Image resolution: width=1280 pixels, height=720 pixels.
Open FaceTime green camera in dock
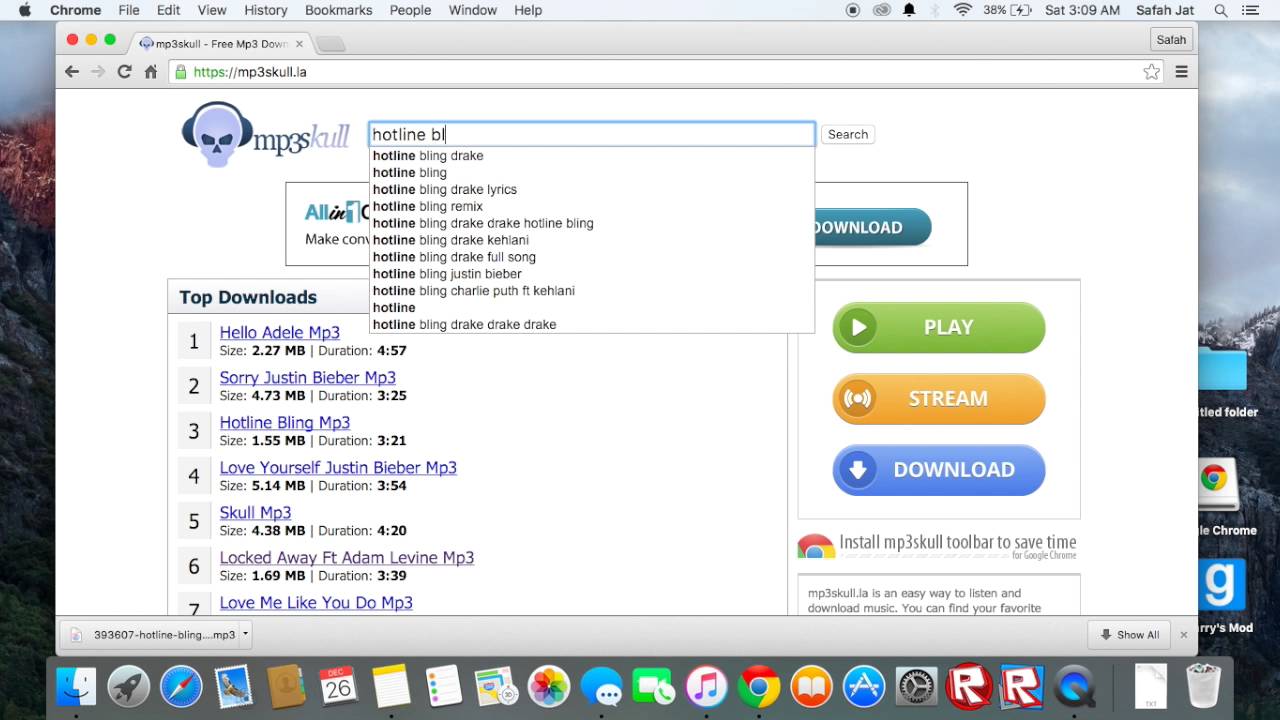click(653, 686)
